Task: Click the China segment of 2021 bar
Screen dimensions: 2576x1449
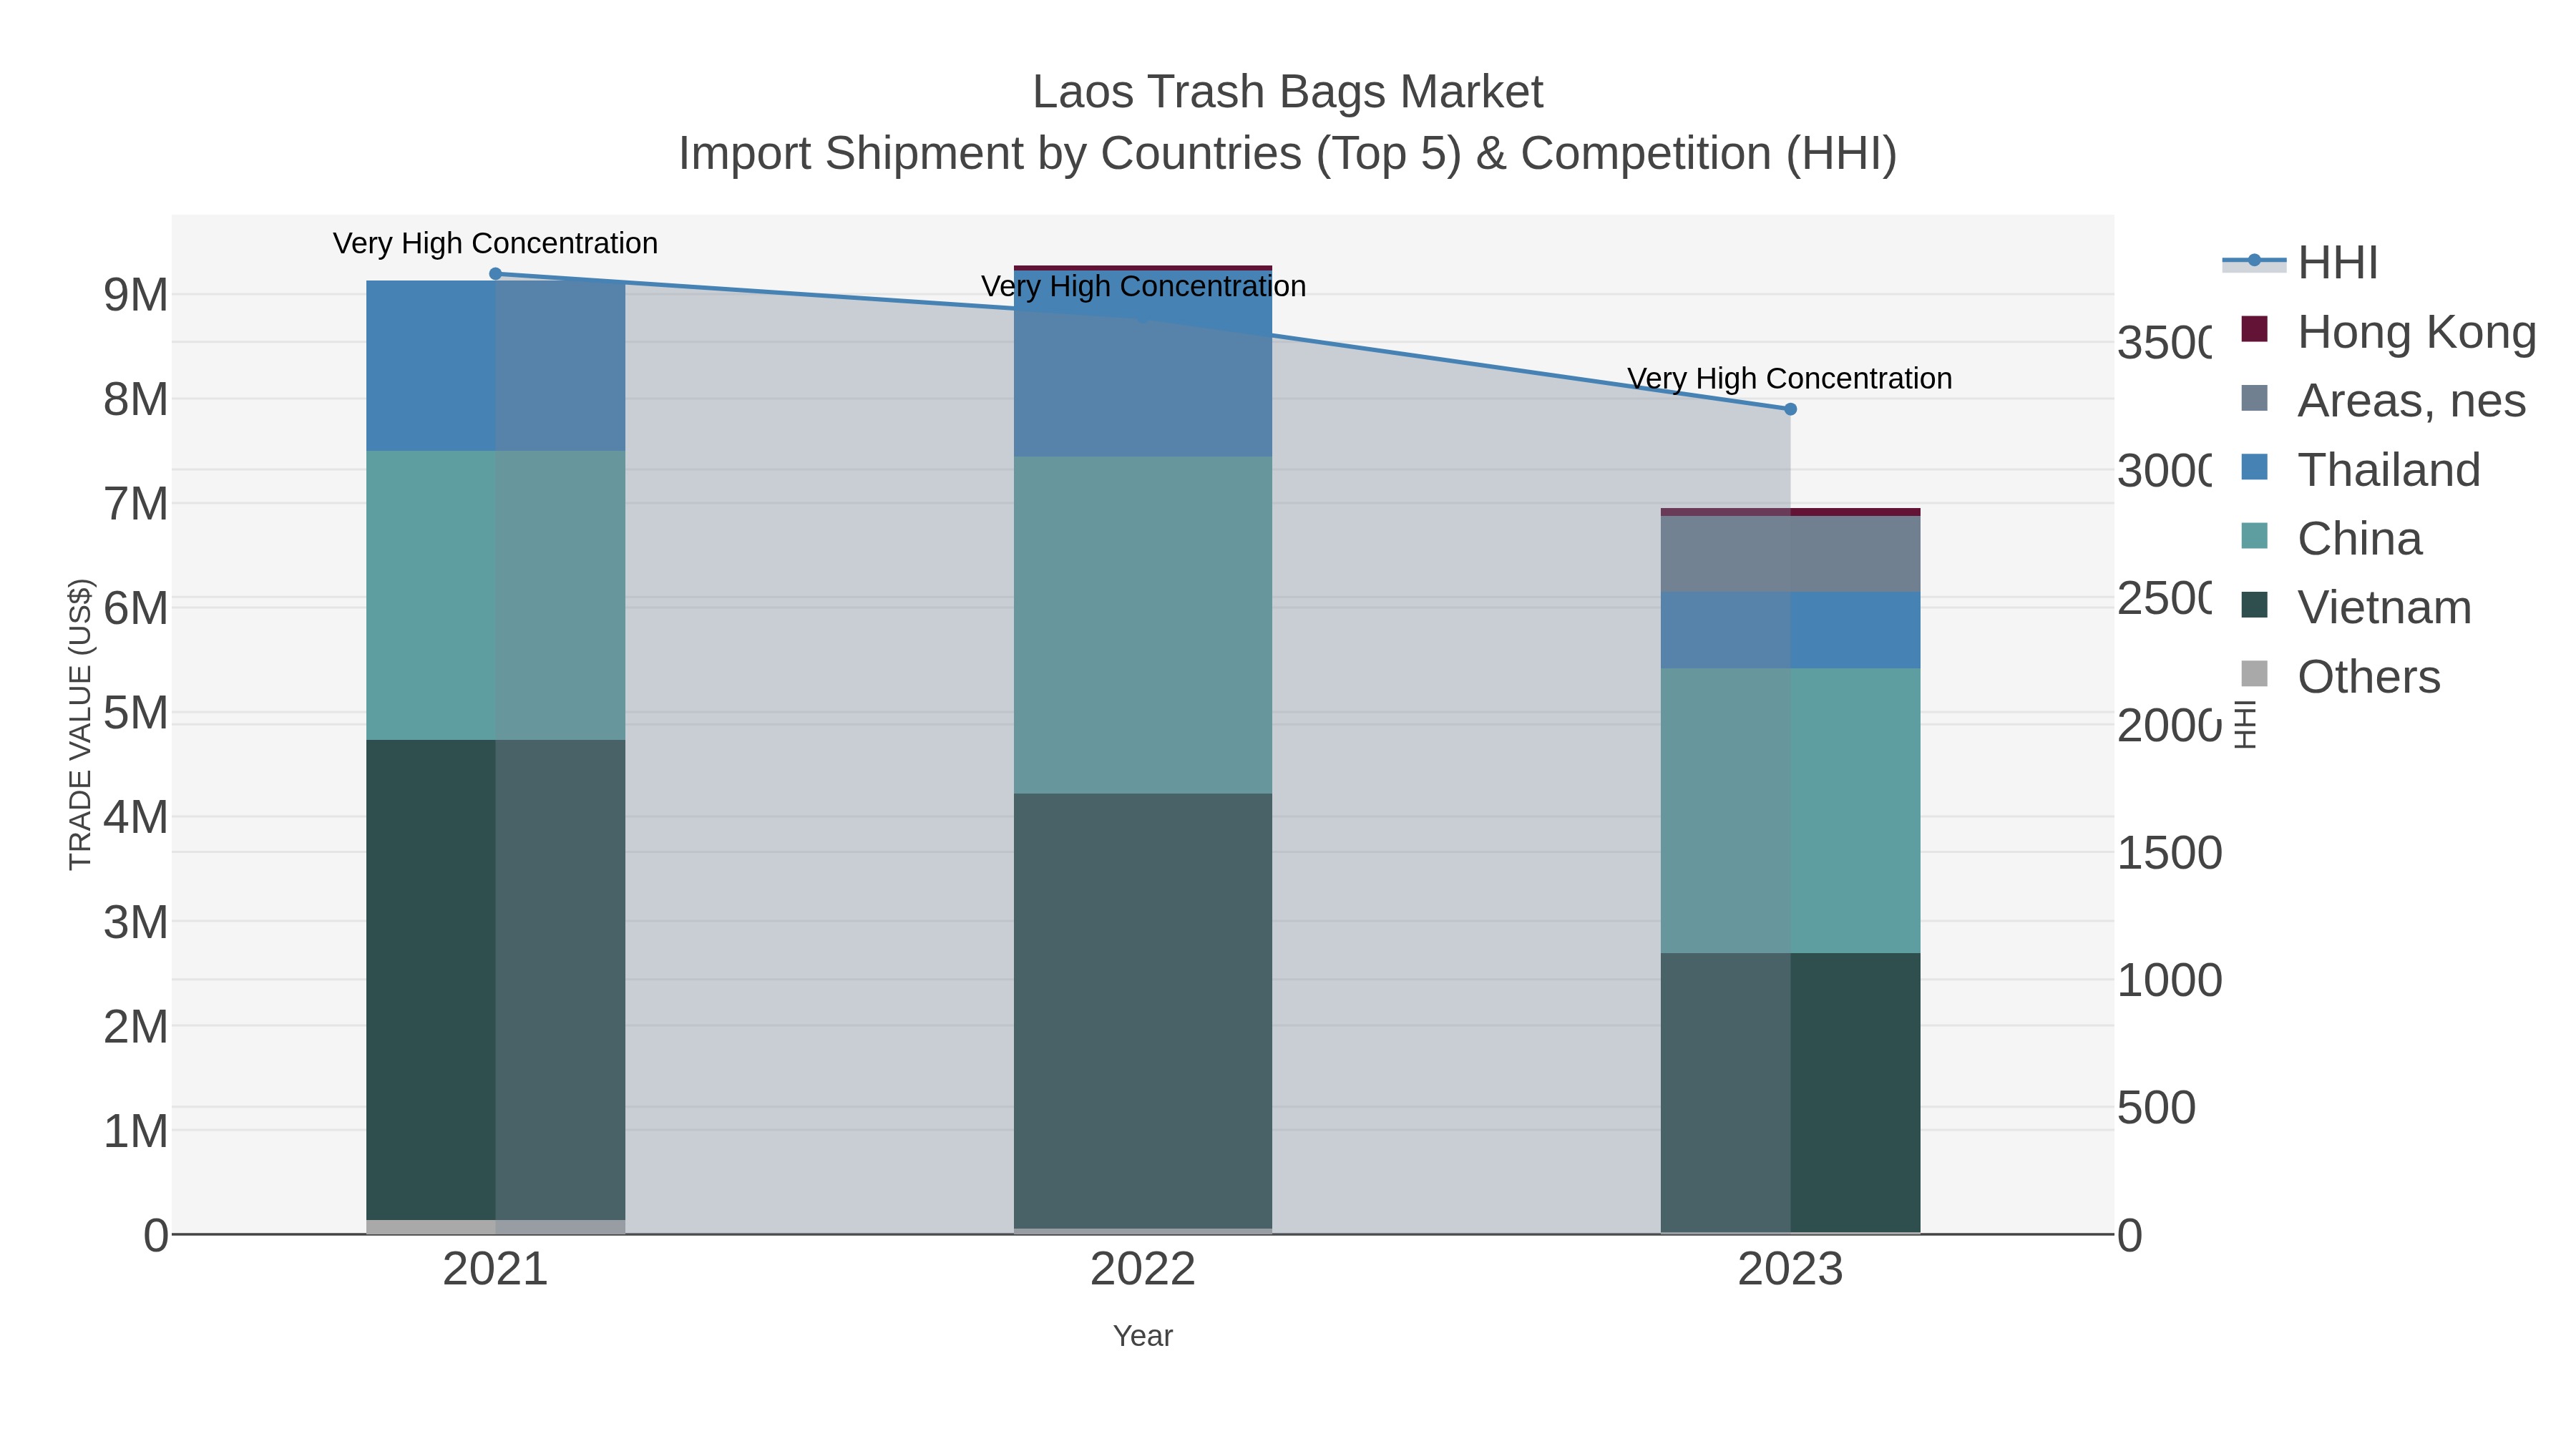Action: tap(495, 595)
